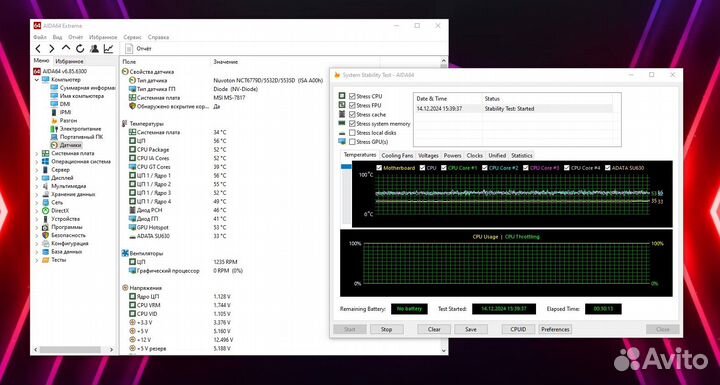Enable the Stress GPU(s) checkbox

click(x=352, y=142)
